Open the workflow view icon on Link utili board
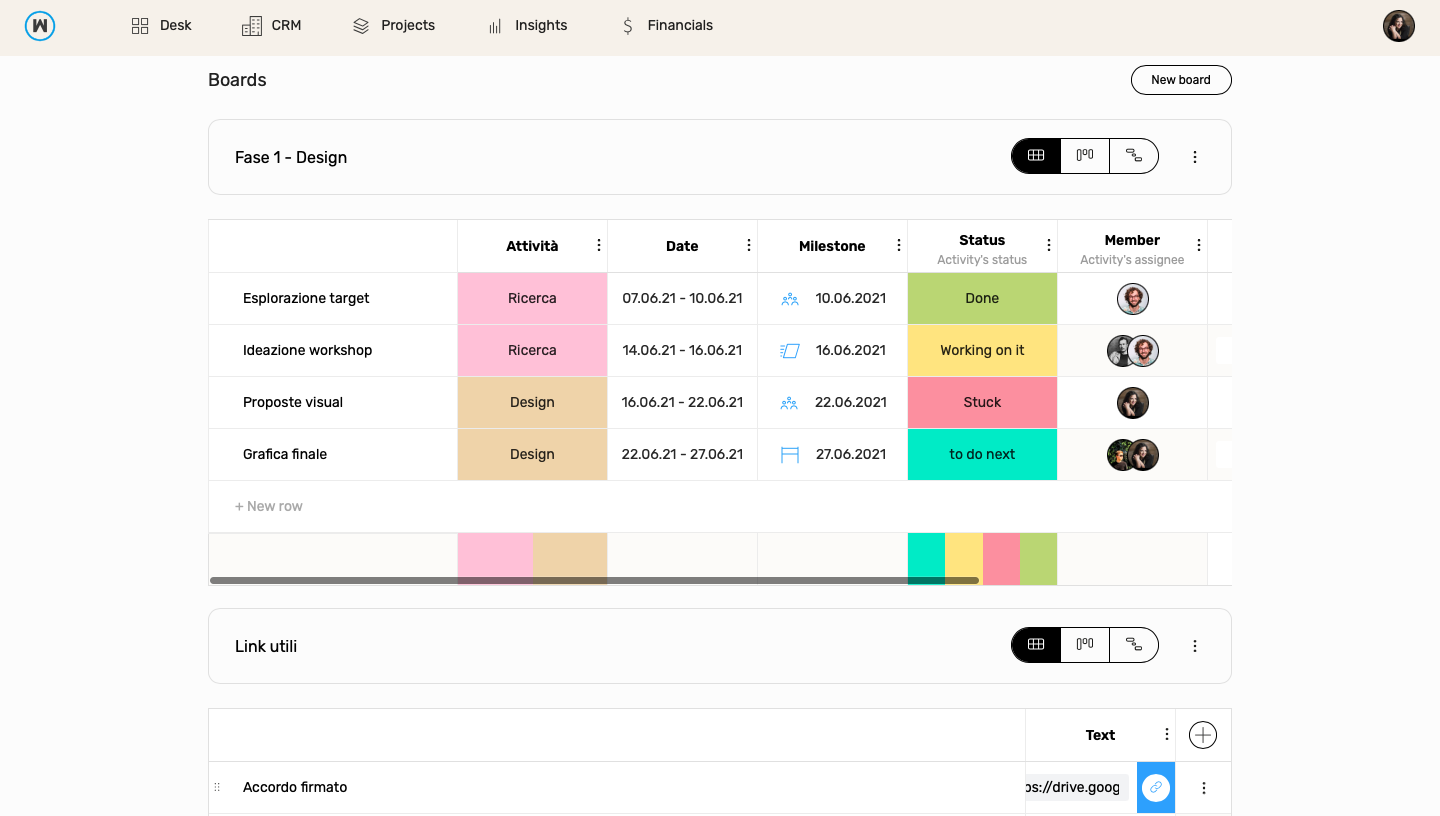 [1133, 645]
